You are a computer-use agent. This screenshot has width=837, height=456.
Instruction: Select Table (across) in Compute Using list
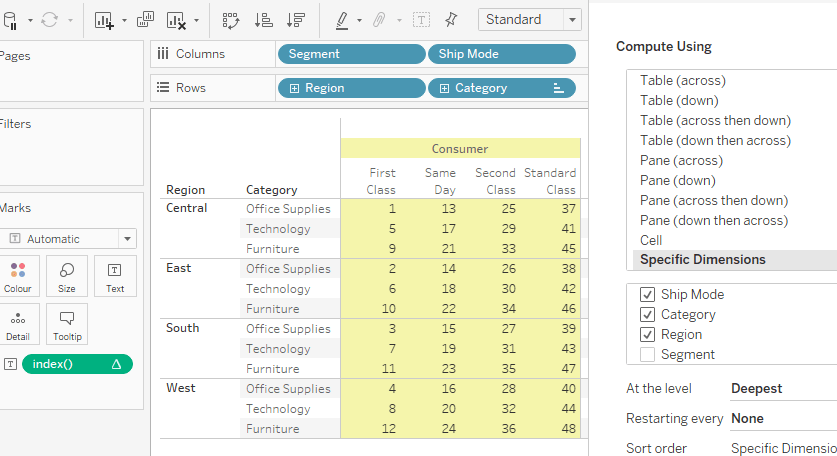click(x=682, y=80)
